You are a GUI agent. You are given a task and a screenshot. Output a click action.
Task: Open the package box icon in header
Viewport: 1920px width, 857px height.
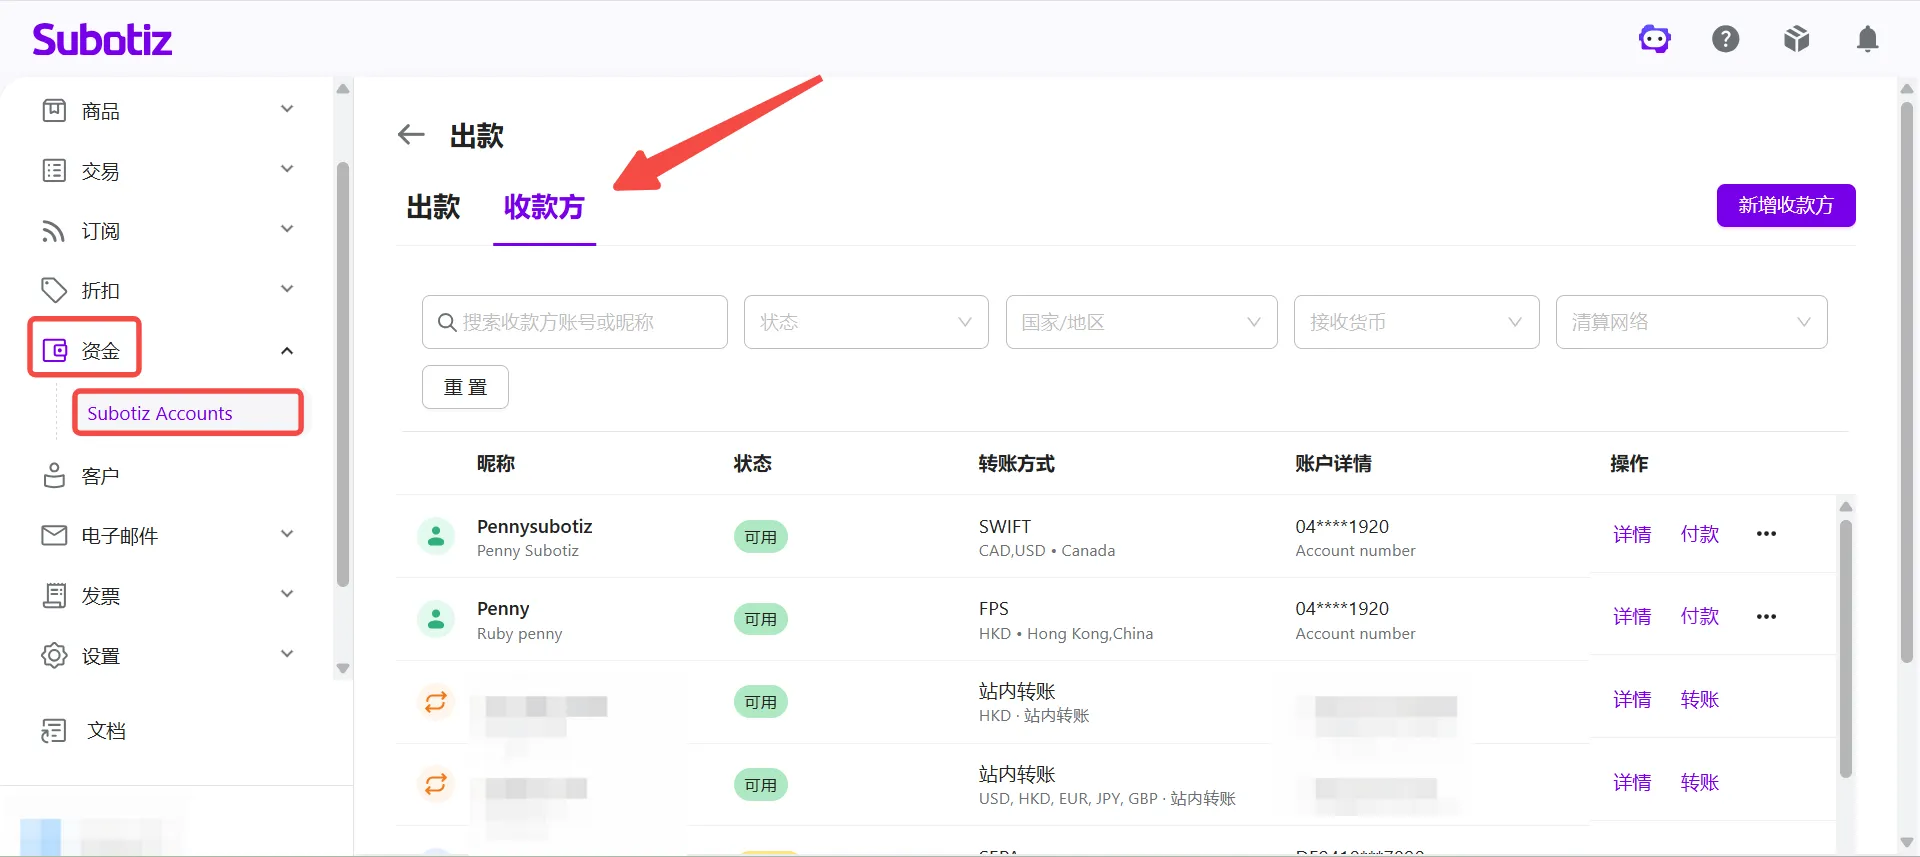pyautogui.click(x=1797, y=39)
